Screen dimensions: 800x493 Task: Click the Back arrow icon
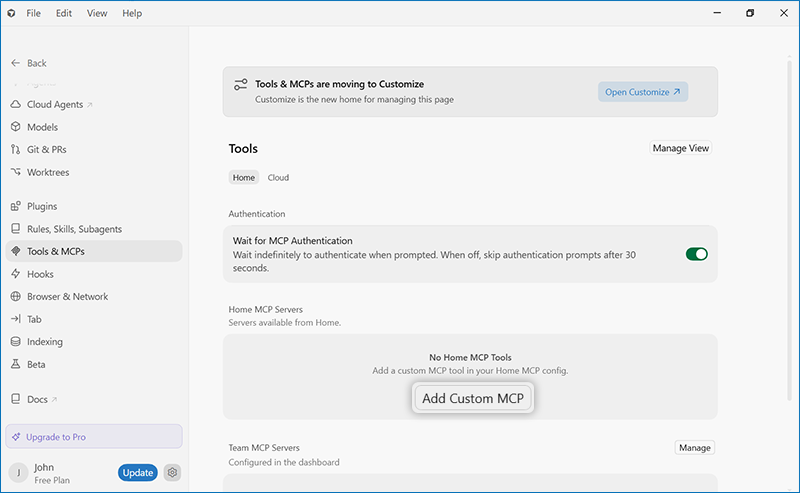click(x=16, y=63)
